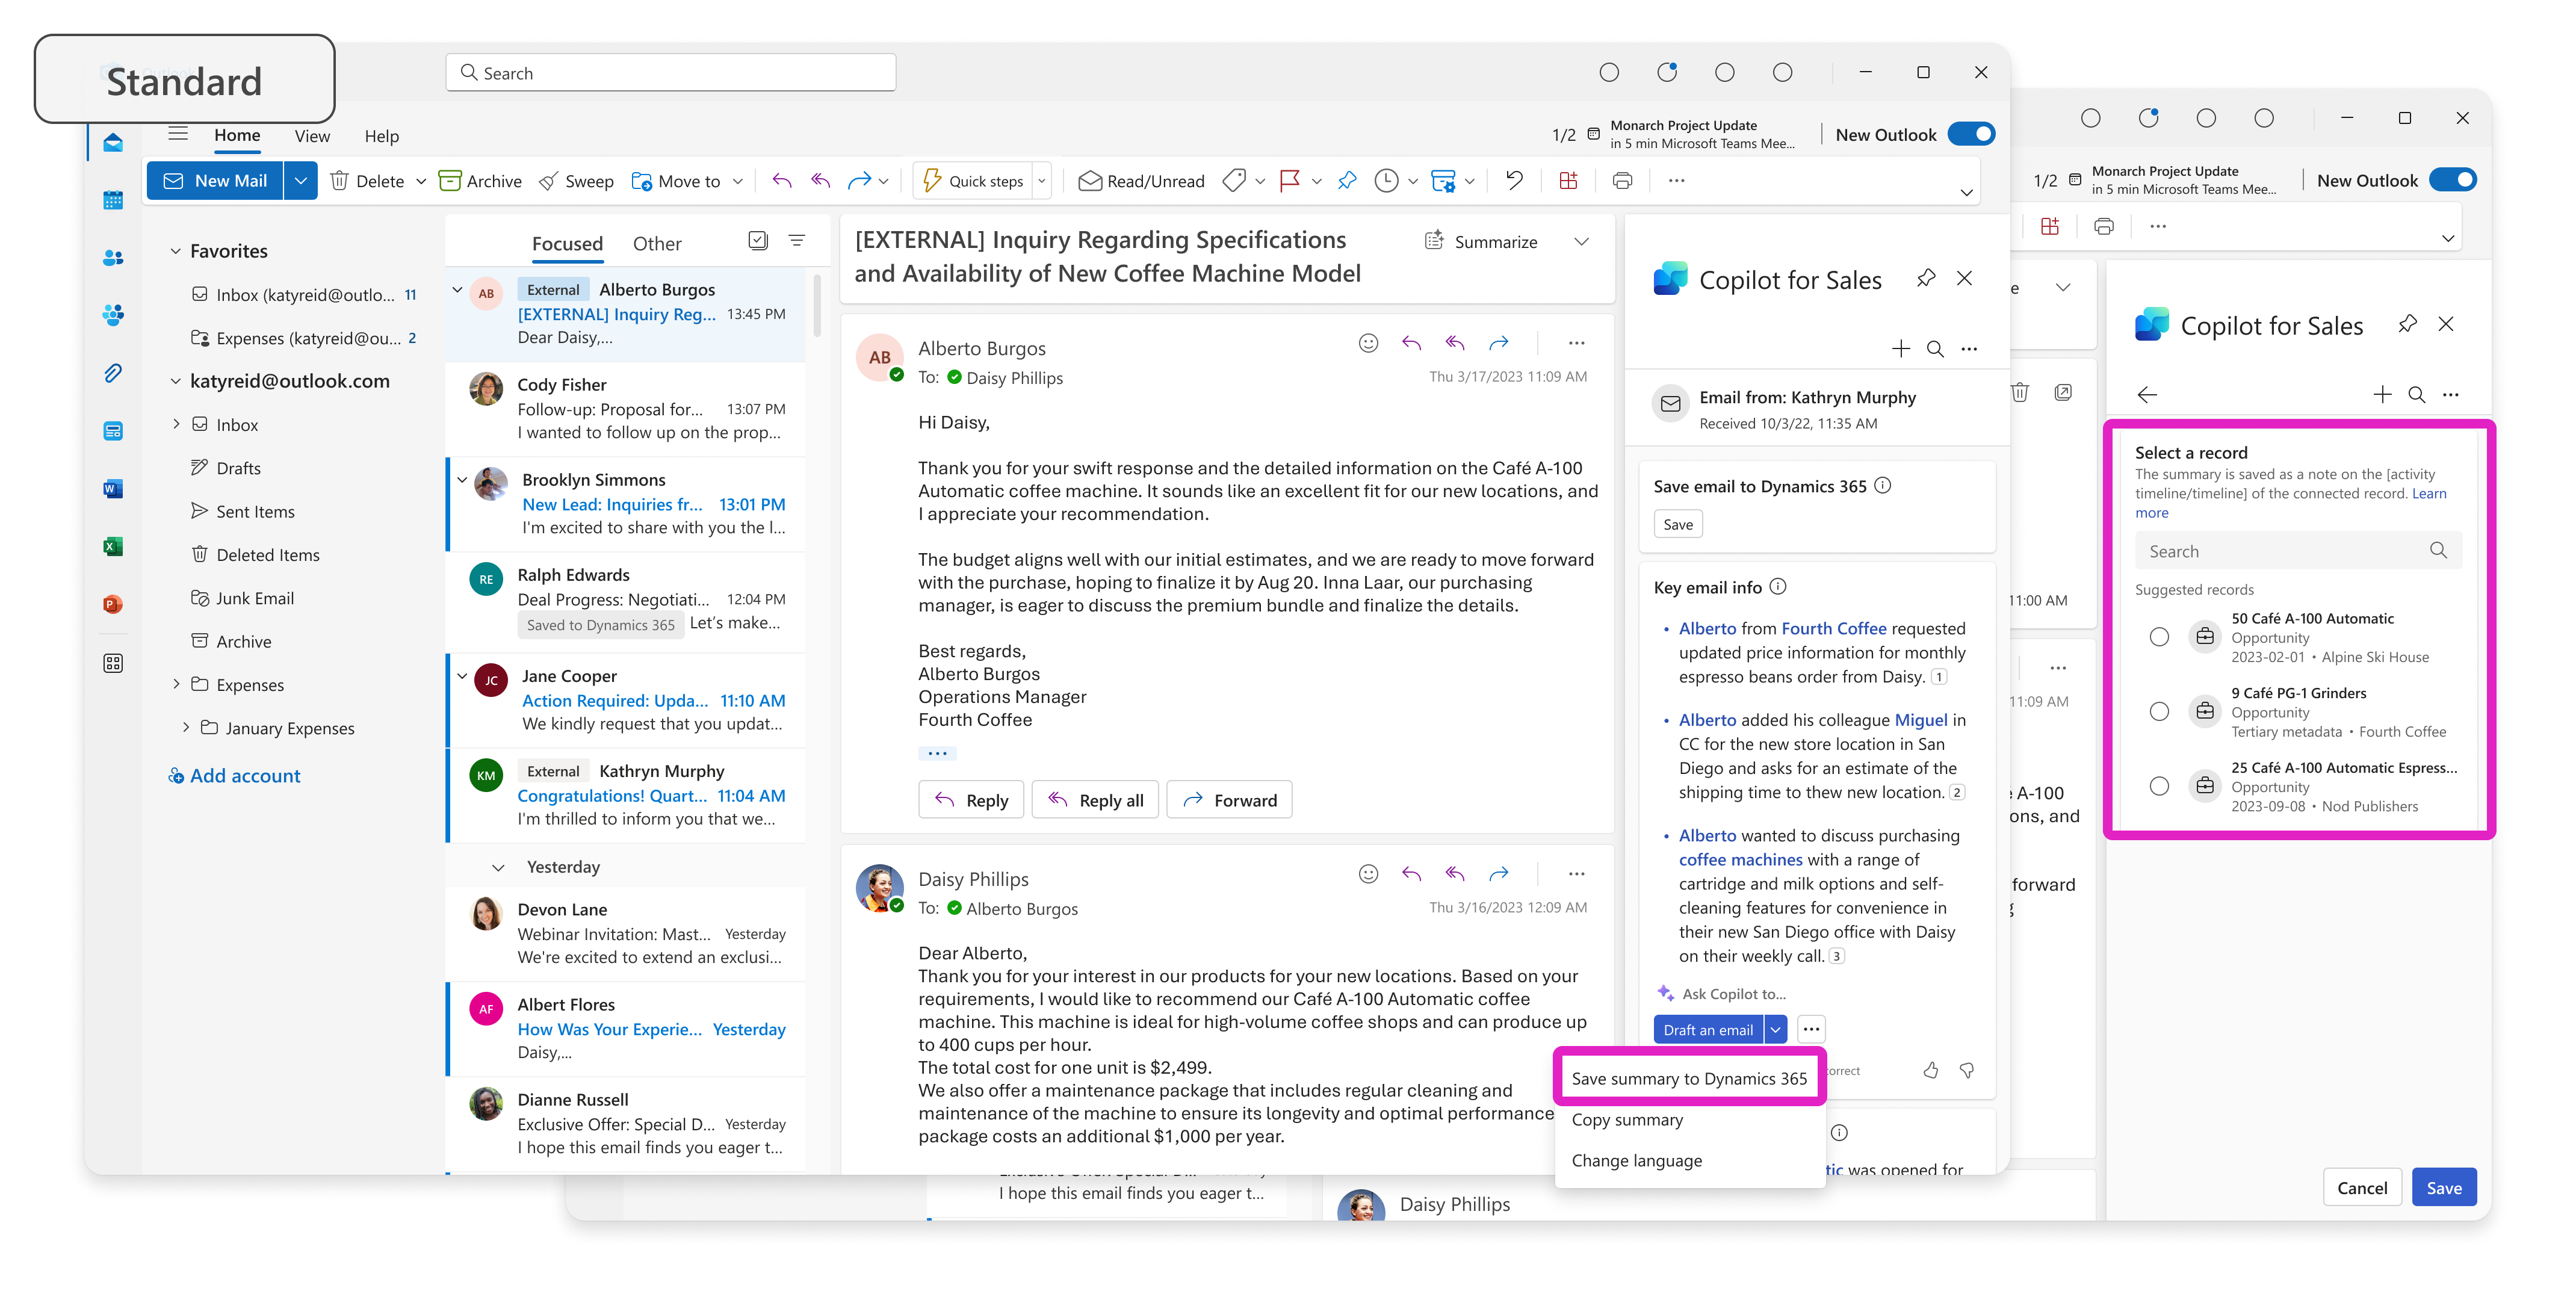
Task: Open the New Mail dropdown arrow
Action: (x=300, y=181)
